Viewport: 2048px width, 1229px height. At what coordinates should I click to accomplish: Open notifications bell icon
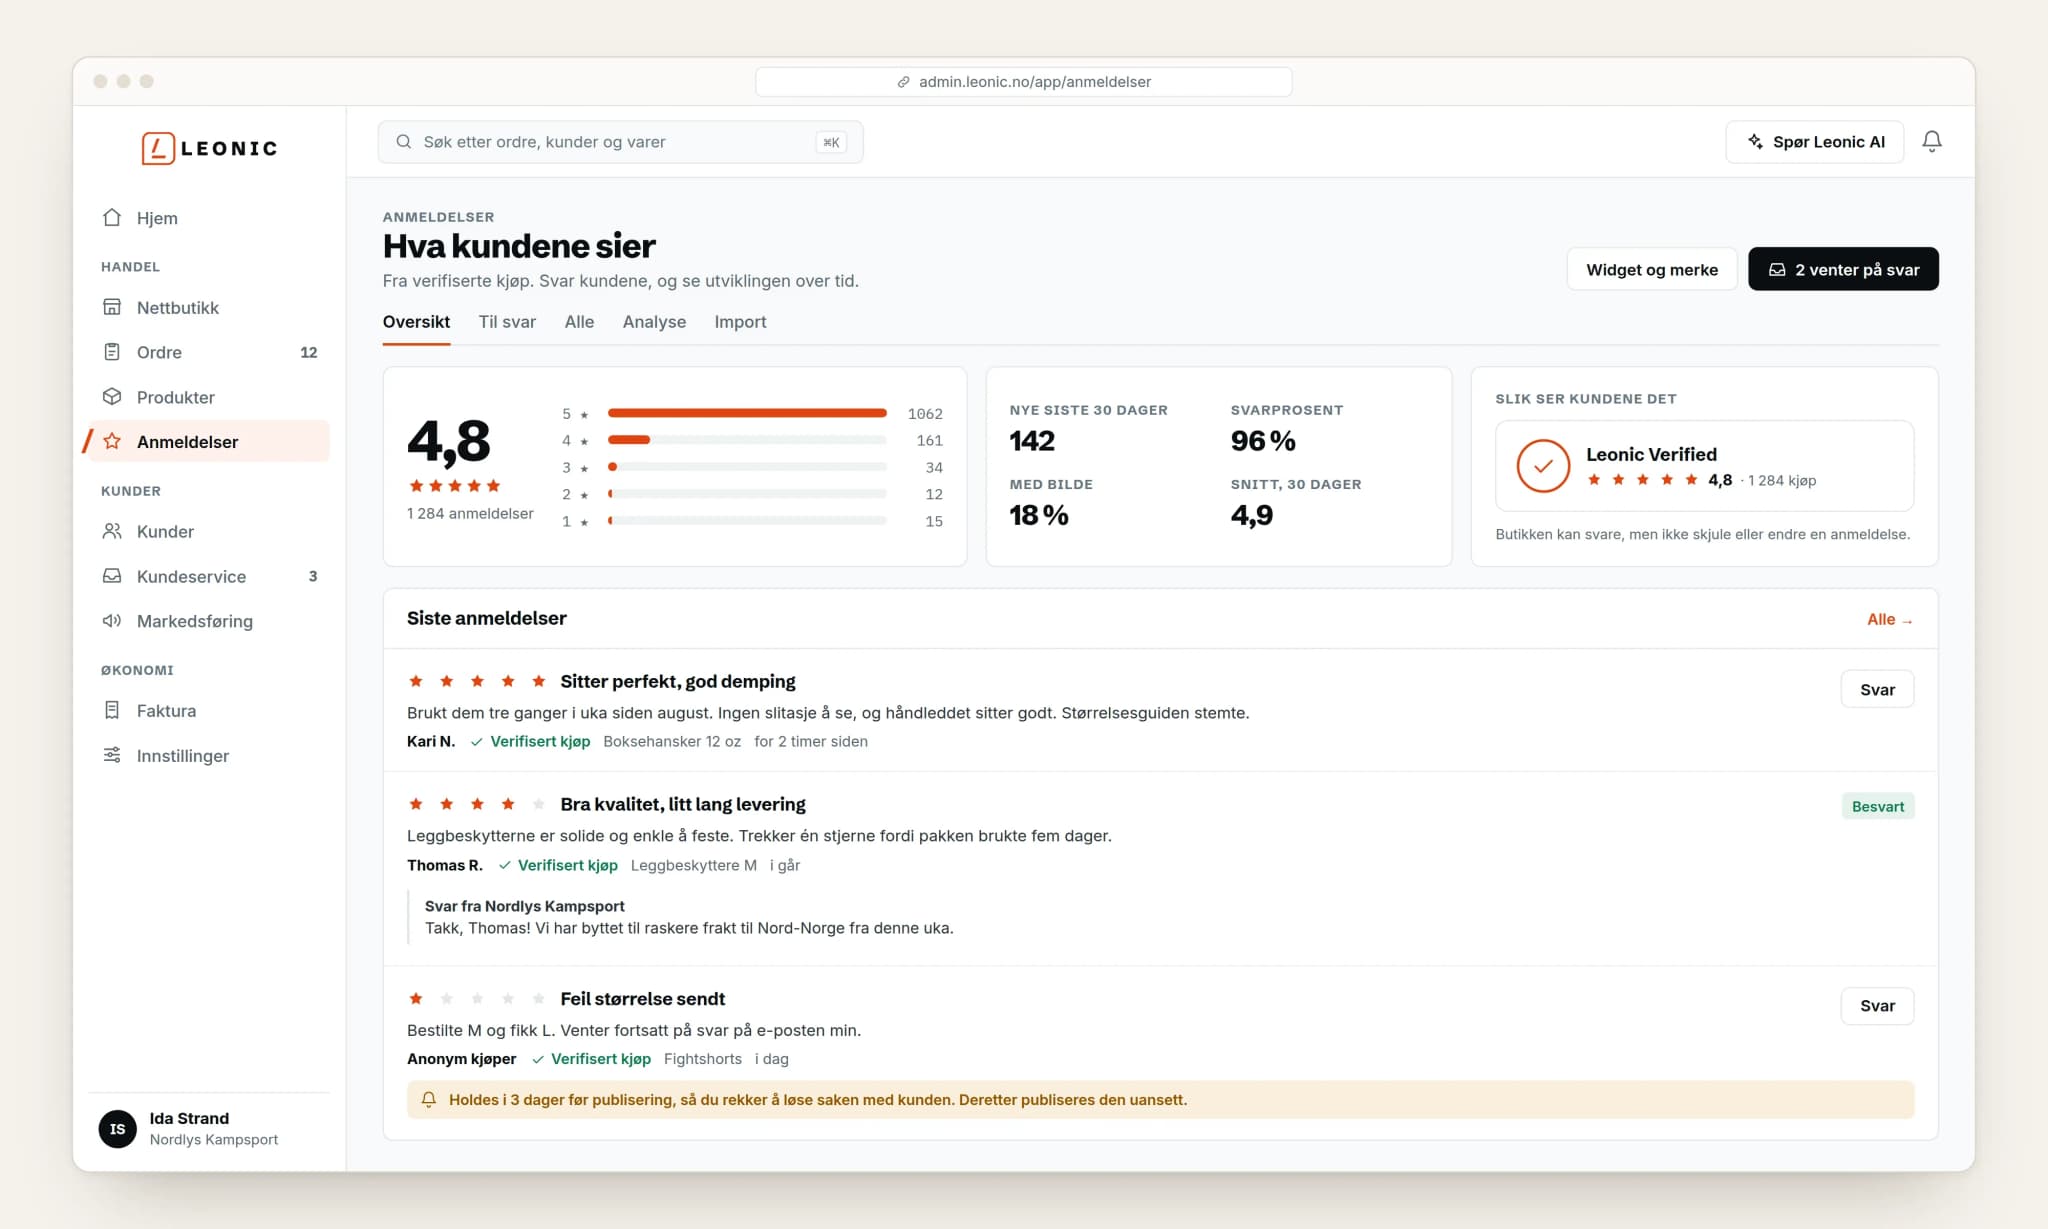pos(1932,142)
